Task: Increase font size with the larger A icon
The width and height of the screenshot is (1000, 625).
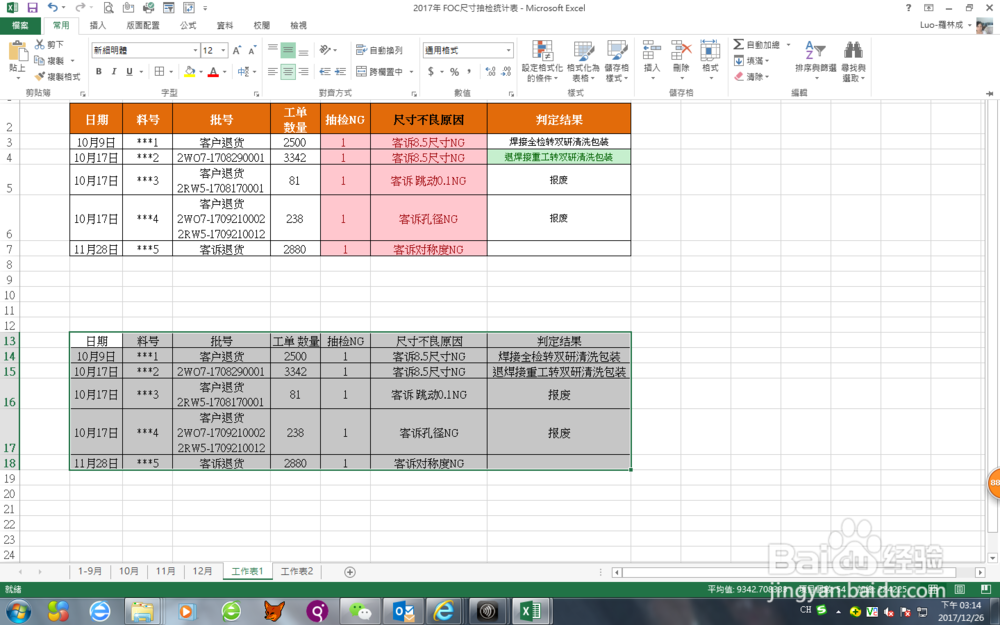Action: [x=237, y=50]
